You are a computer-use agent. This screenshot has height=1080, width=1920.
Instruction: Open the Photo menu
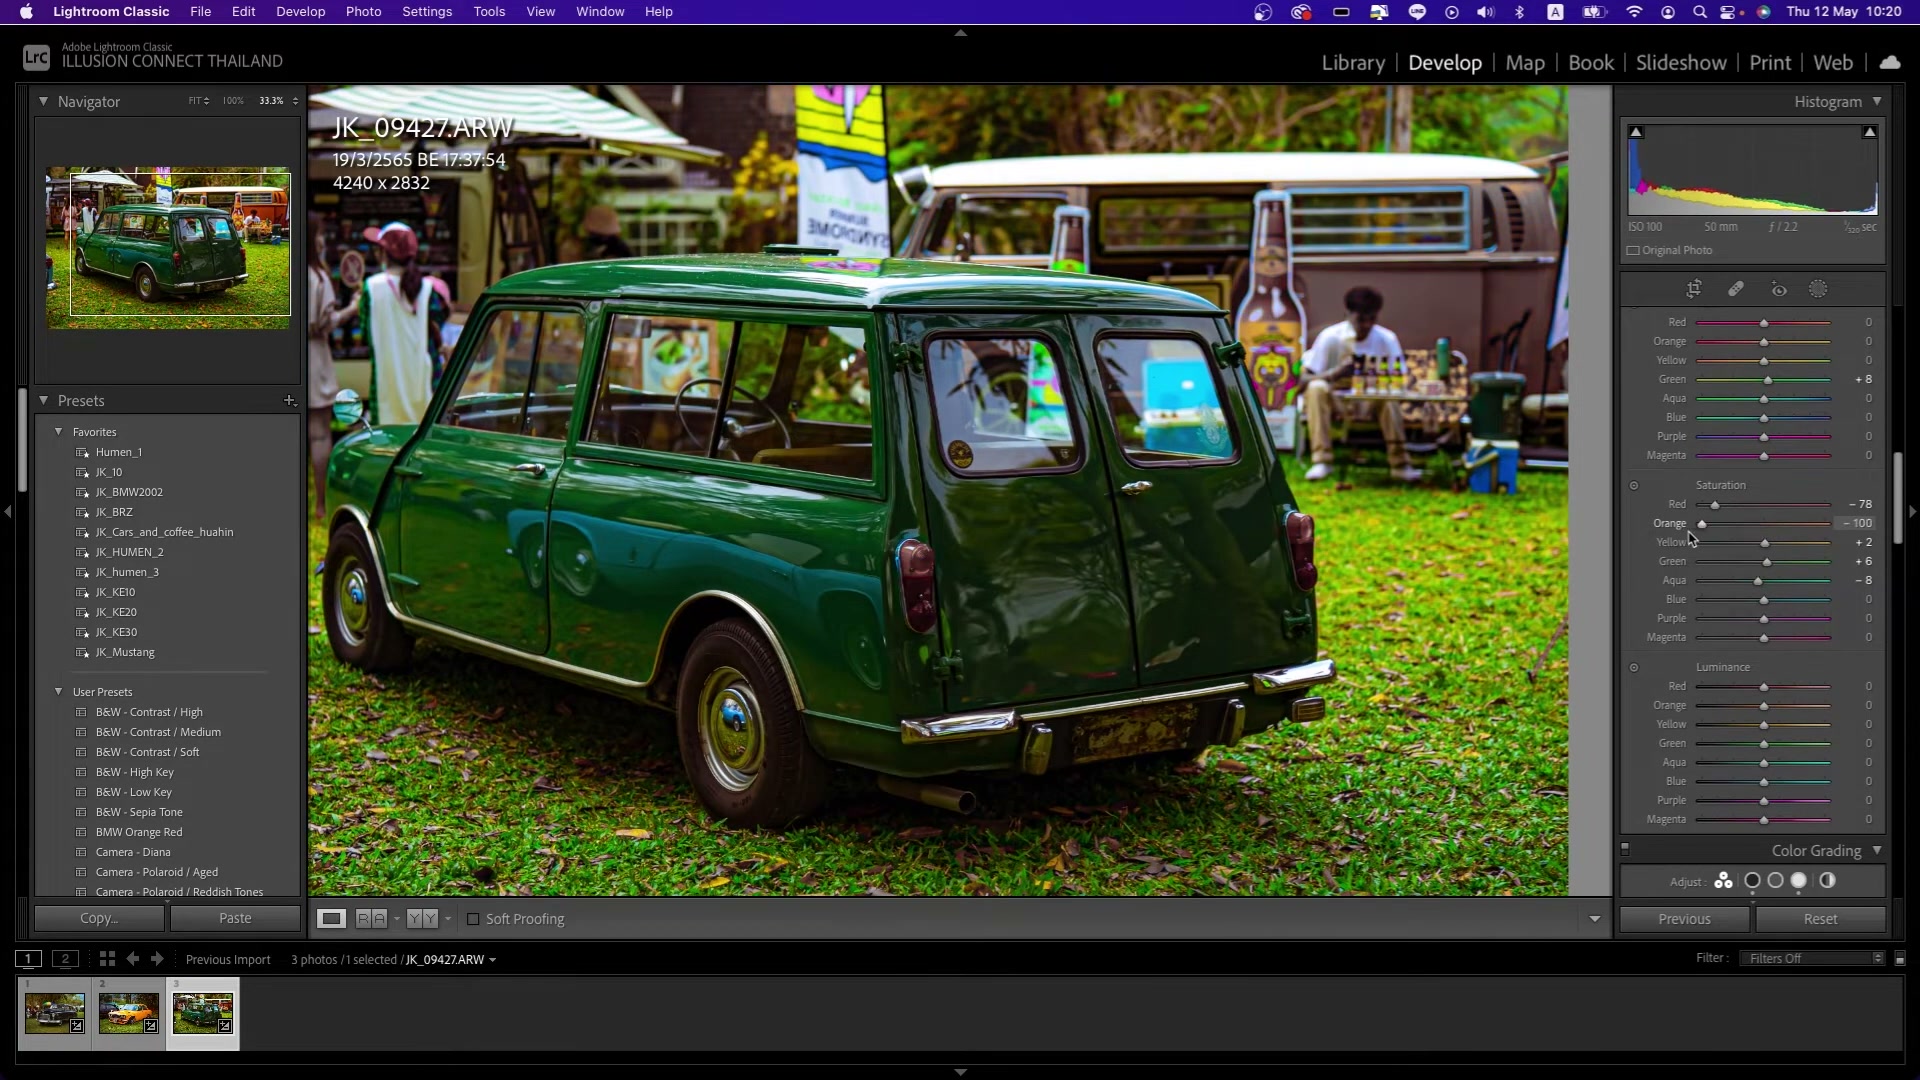tap(363, 12)
